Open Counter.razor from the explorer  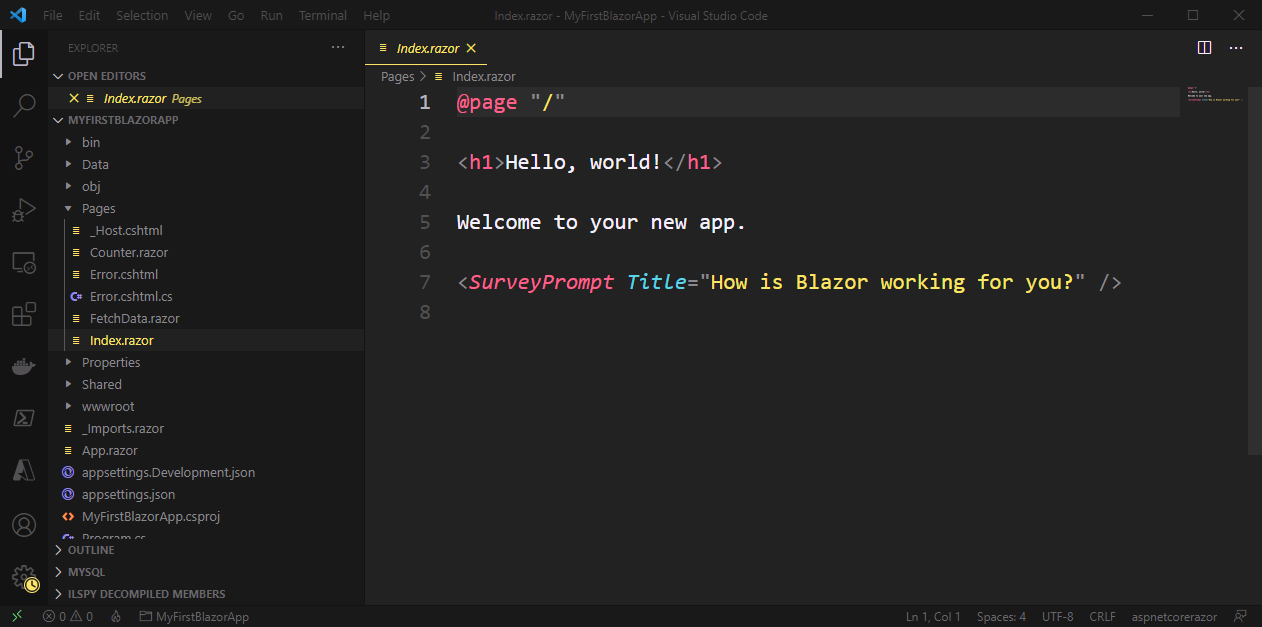click(x=127, y=252)
